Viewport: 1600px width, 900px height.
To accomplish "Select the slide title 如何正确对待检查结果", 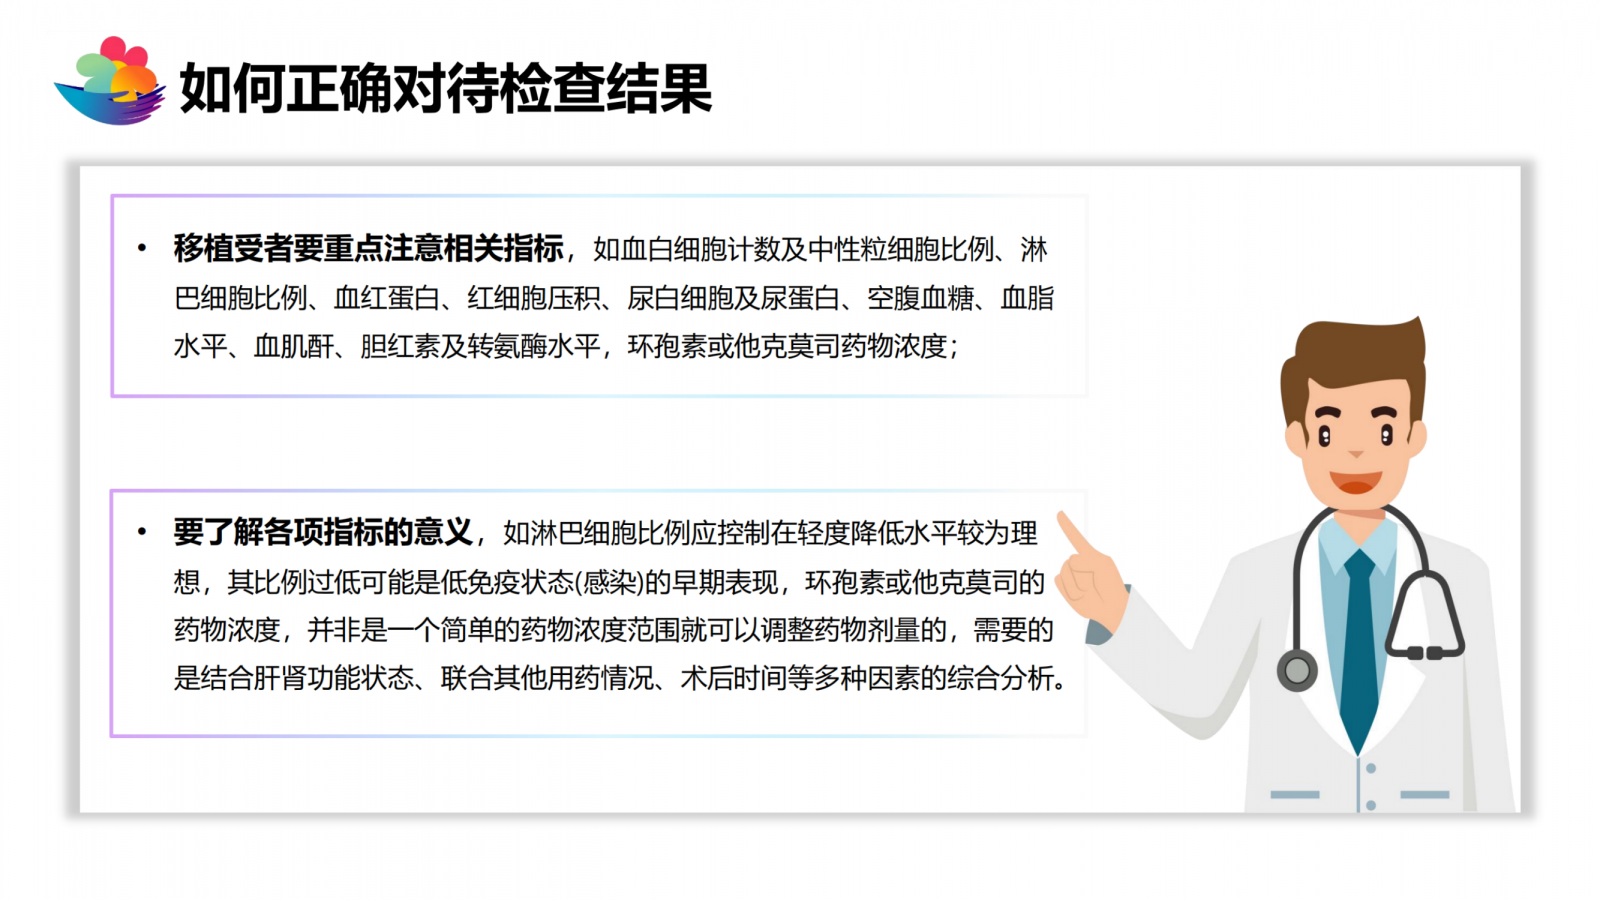I will click(x=445, y=88).
